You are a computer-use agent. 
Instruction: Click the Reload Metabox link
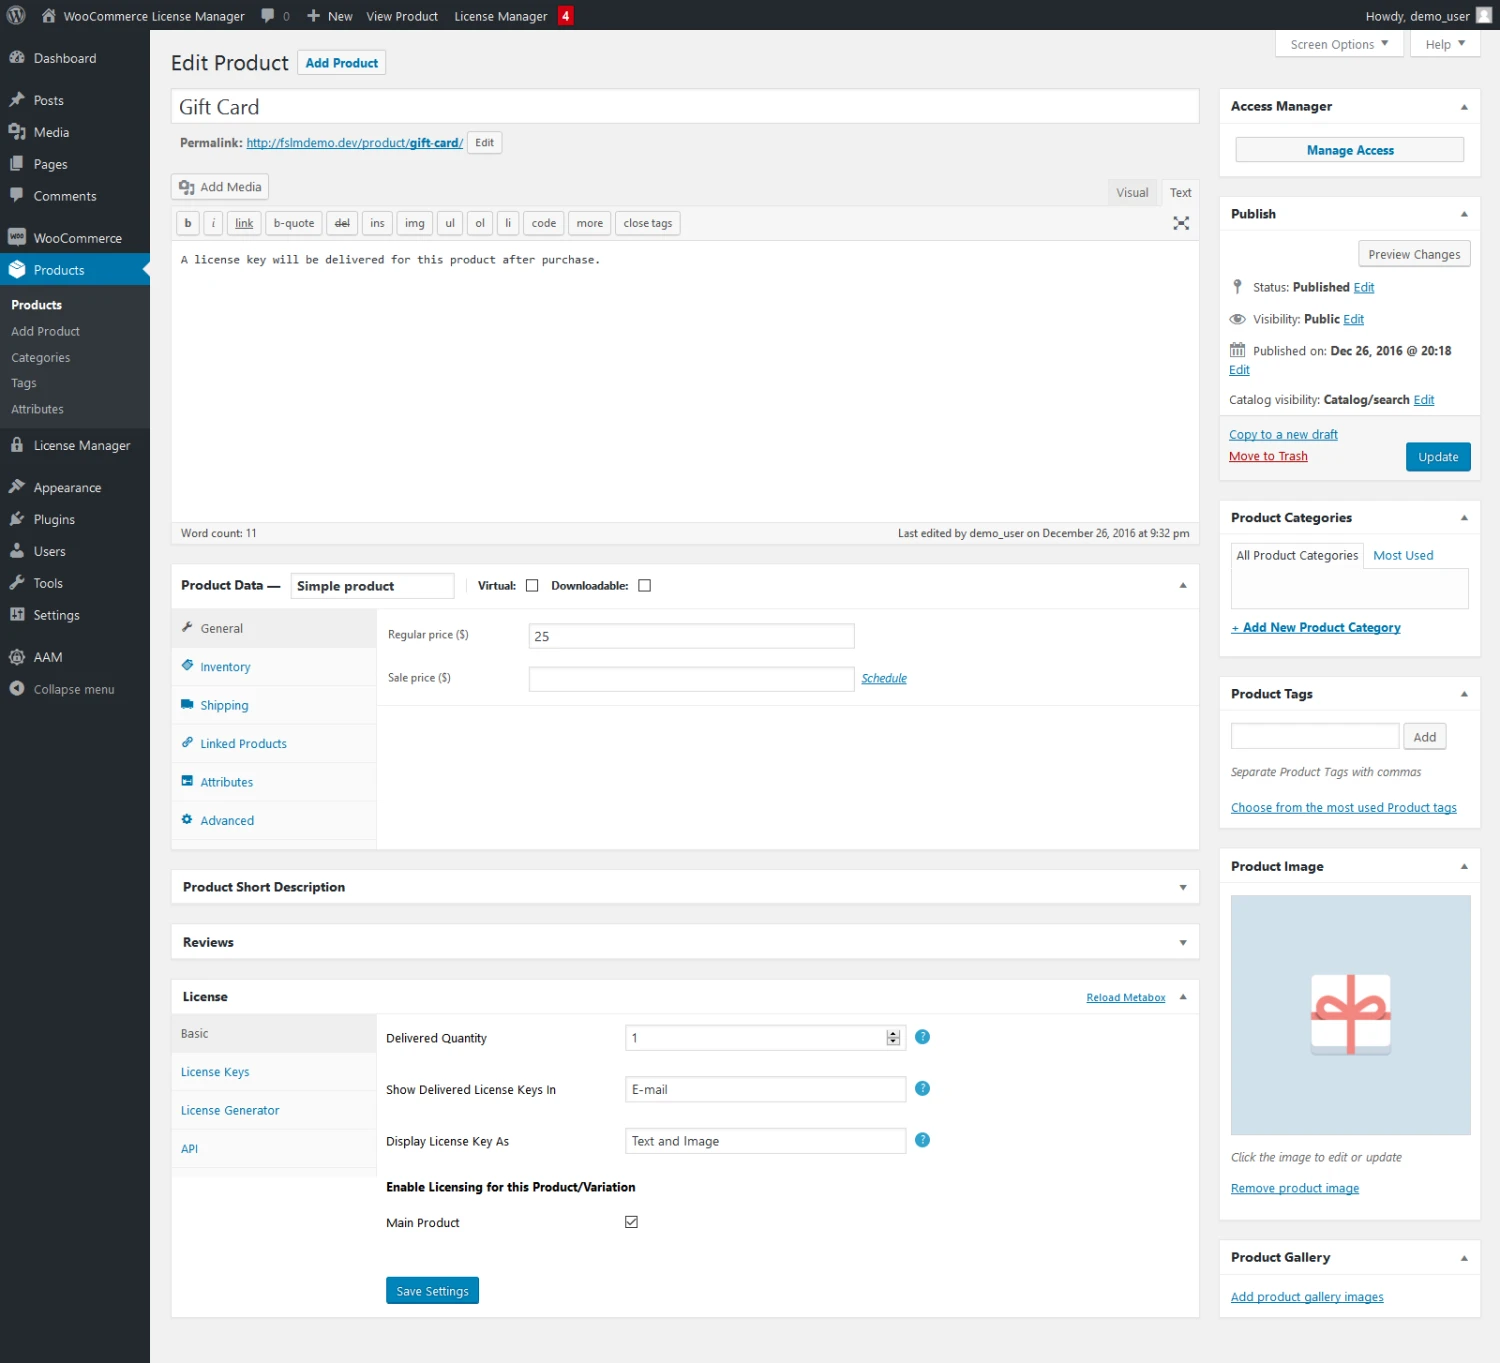[1126, 998]
